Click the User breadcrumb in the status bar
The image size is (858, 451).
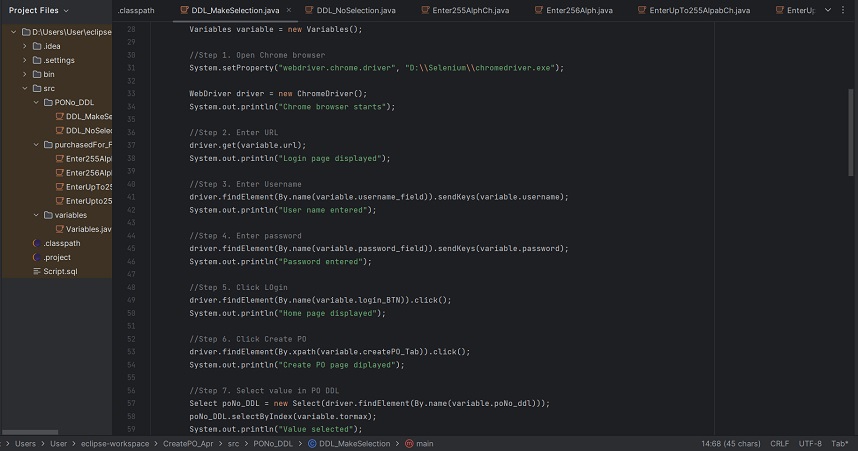coord(59,444)
